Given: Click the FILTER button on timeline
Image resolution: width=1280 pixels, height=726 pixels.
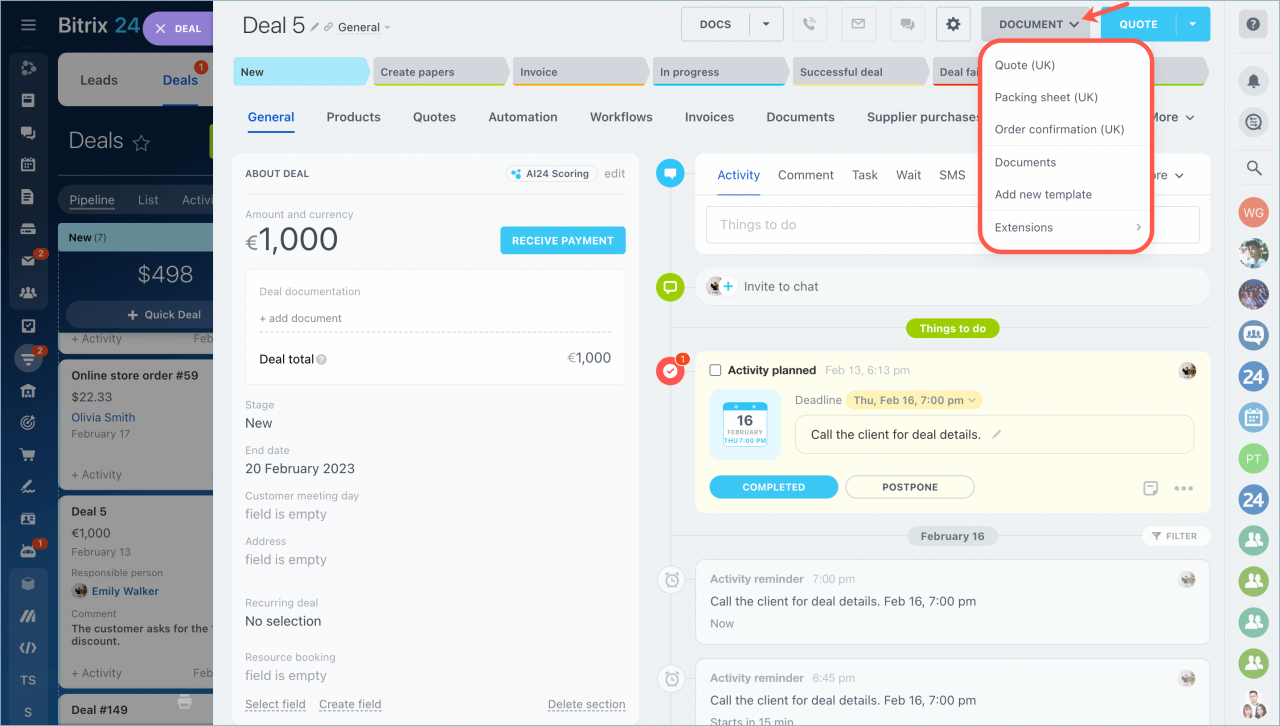Looking at the screenshot, I should 1174,536.
